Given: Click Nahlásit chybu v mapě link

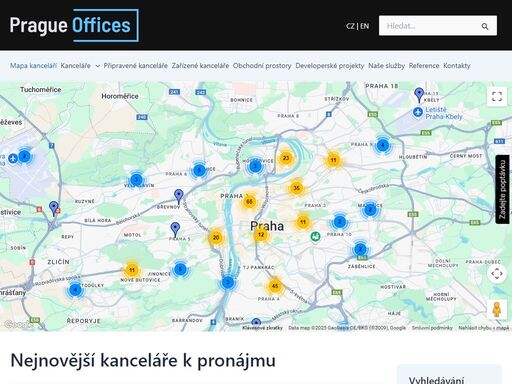Looking at the screenshot, I should point(484,328).
